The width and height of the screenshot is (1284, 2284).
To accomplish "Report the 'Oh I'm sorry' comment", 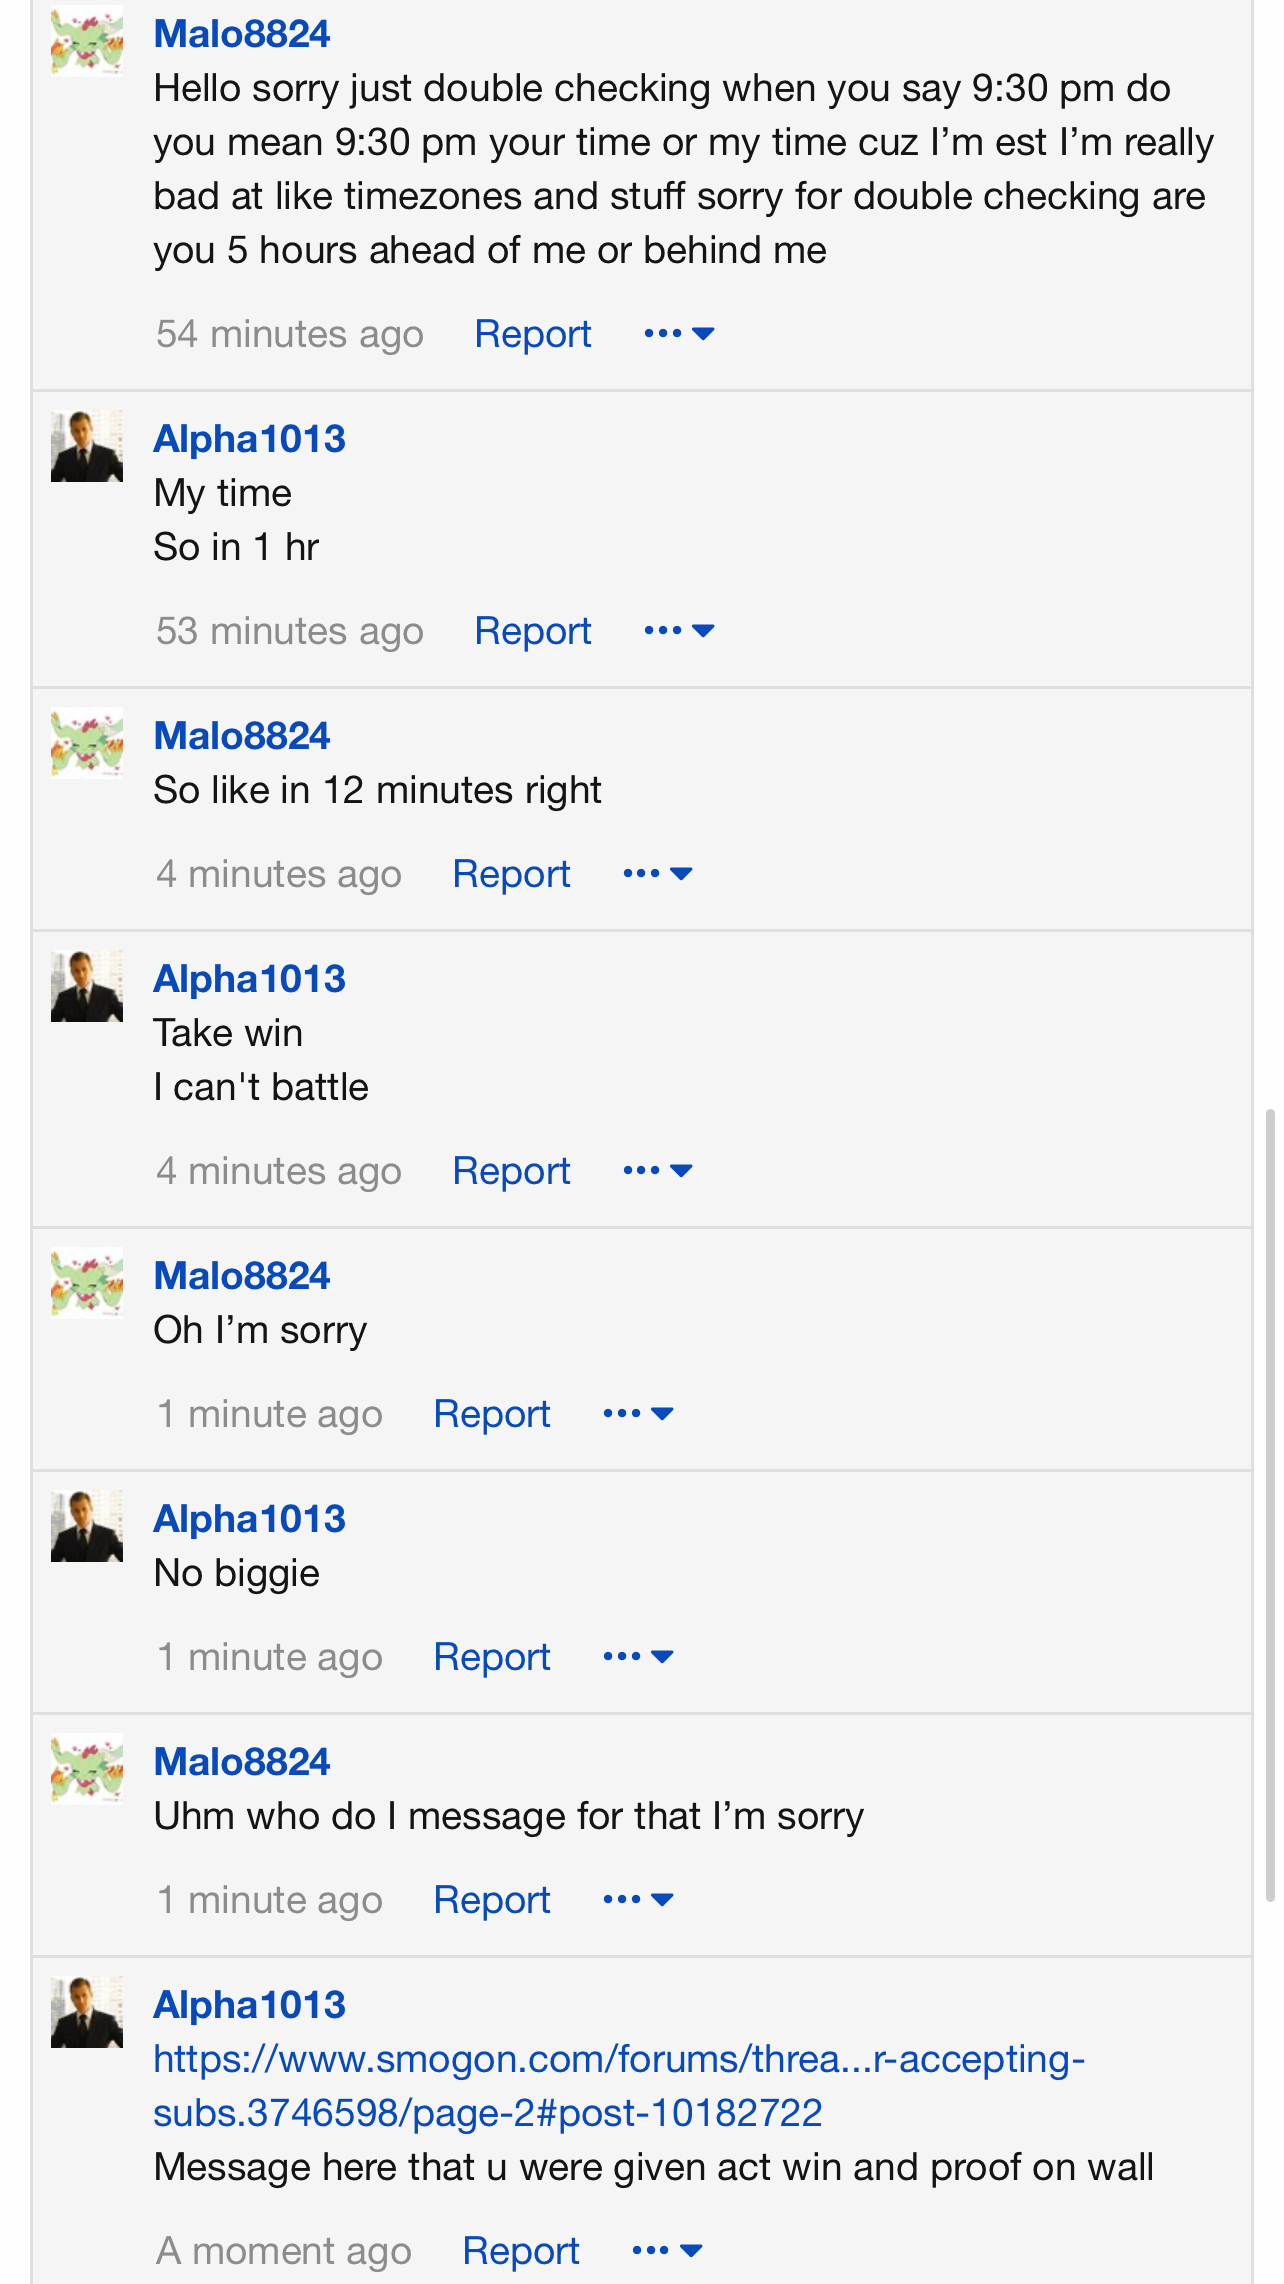I will click(492, 1414).
